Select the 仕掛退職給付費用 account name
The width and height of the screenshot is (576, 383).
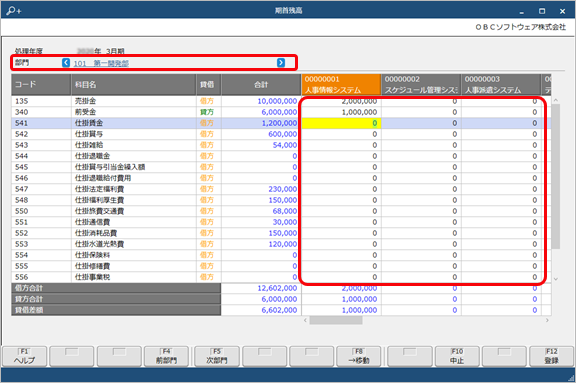click(103, 178)
